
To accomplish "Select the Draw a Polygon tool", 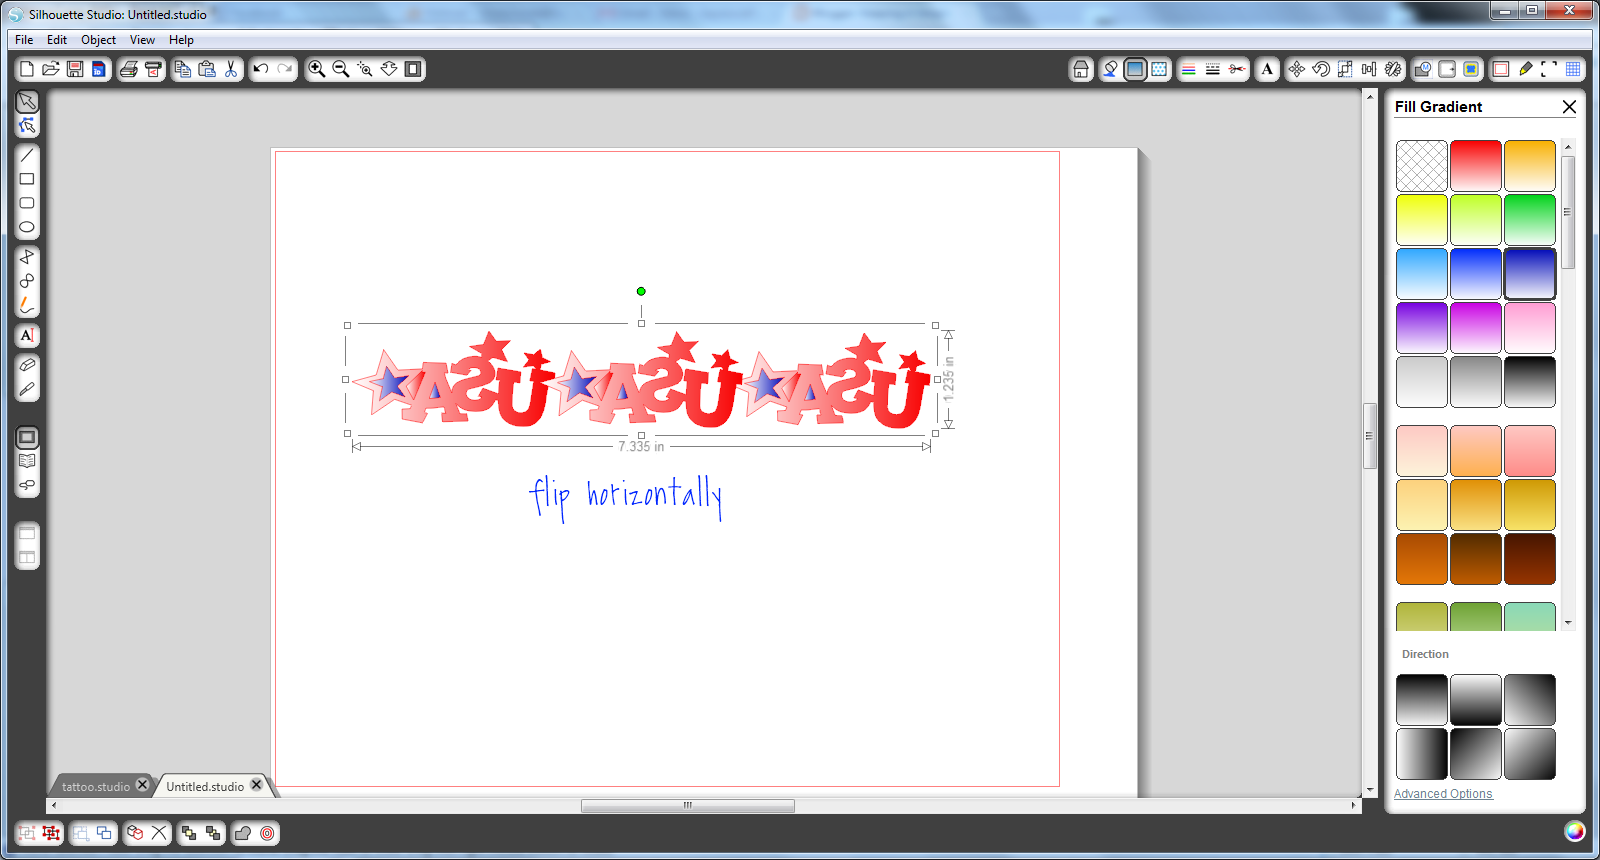I will click(27, 257).
